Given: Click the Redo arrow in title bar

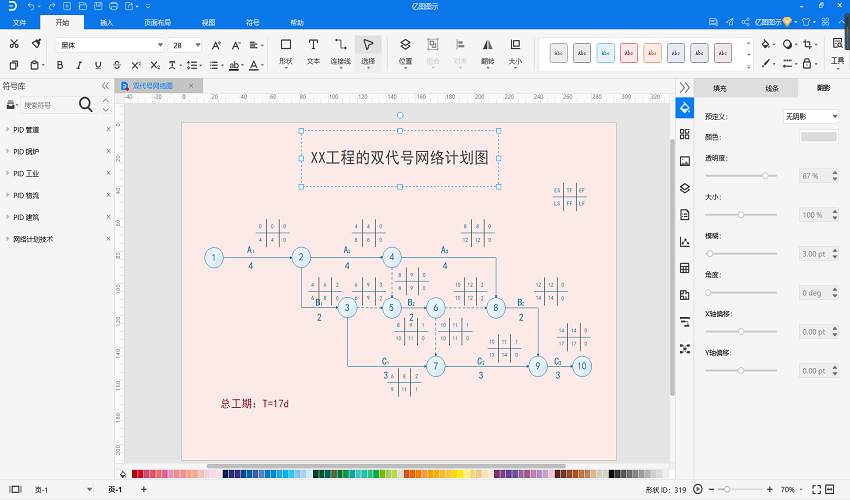Looking at the screenshot, I should pyautogui.click(x=51, y=7).
